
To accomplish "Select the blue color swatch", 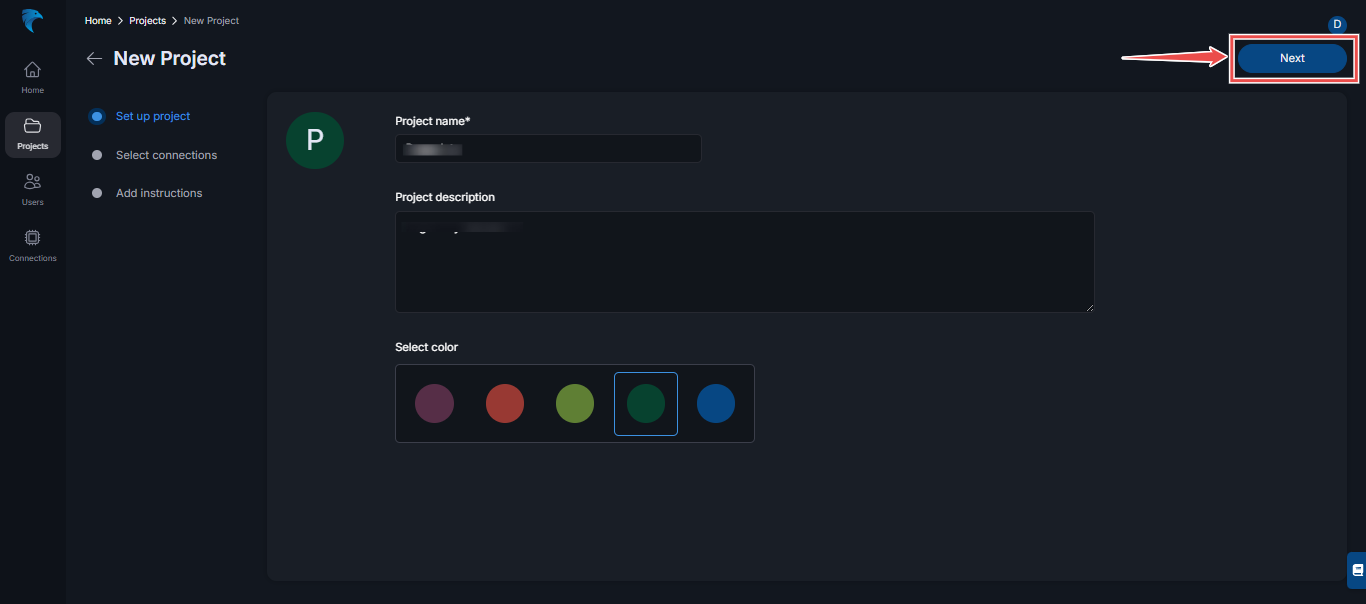I will tap(715, 403).
